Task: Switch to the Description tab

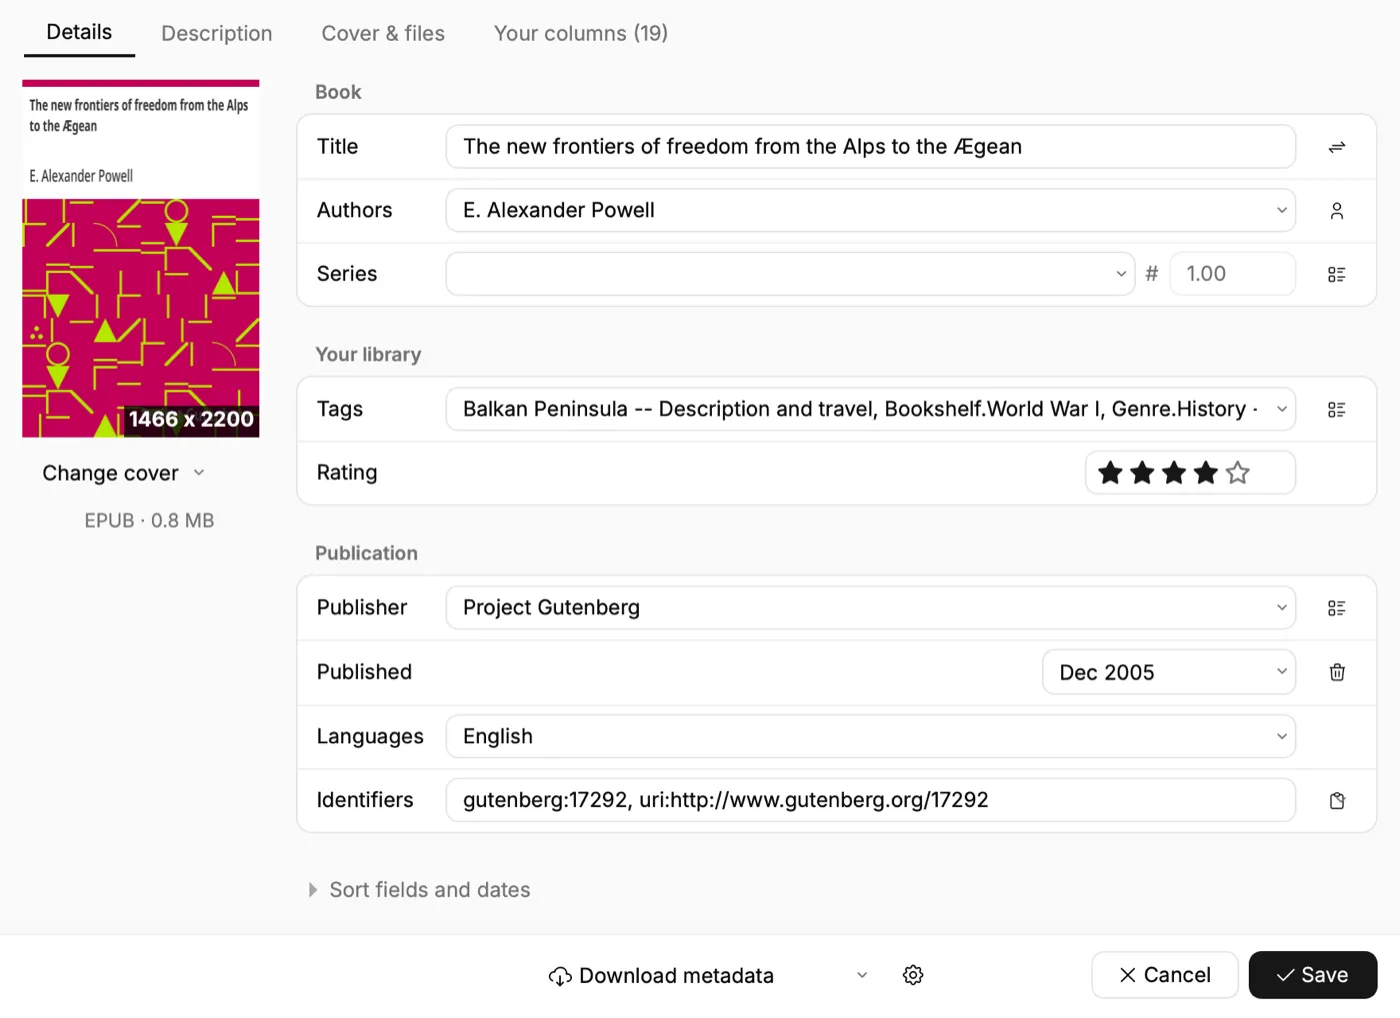Action: pyautogui.click(x=217, y=33)
